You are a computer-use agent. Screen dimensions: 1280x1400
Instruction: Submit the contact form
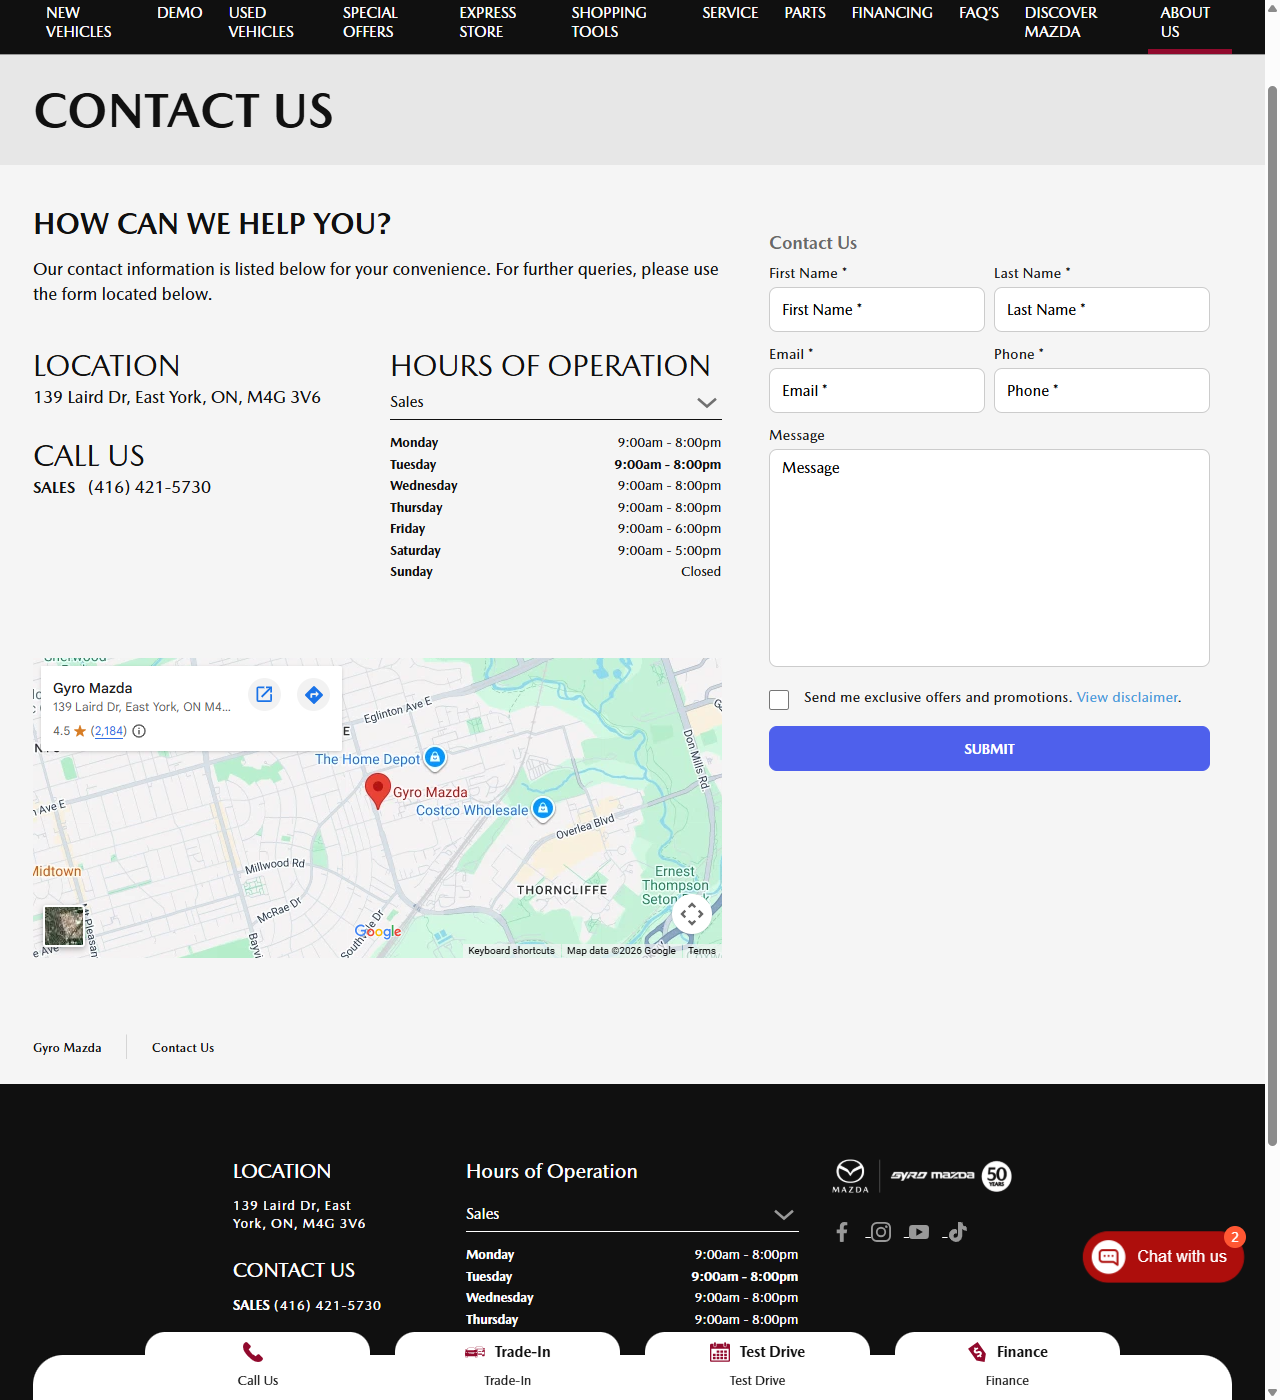point(989,748)
